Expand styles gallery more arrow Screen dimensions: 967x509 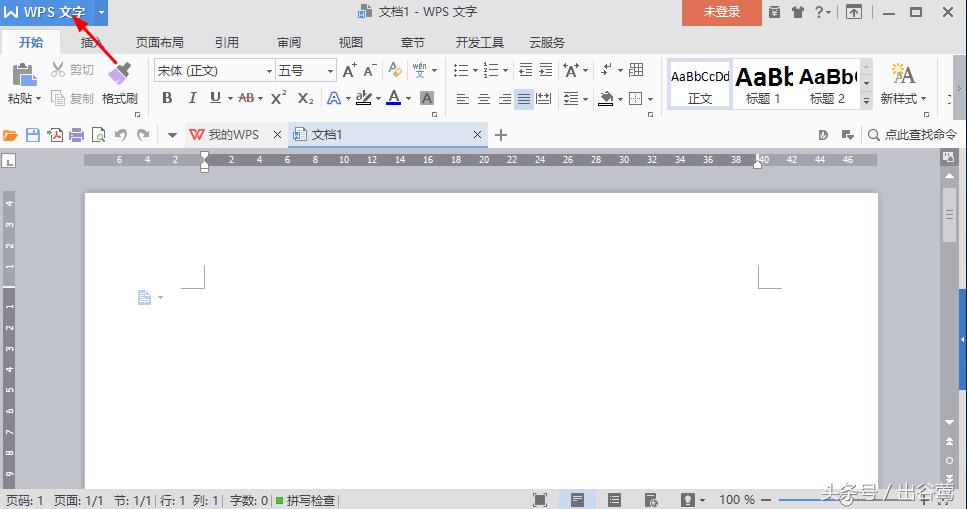866,101
